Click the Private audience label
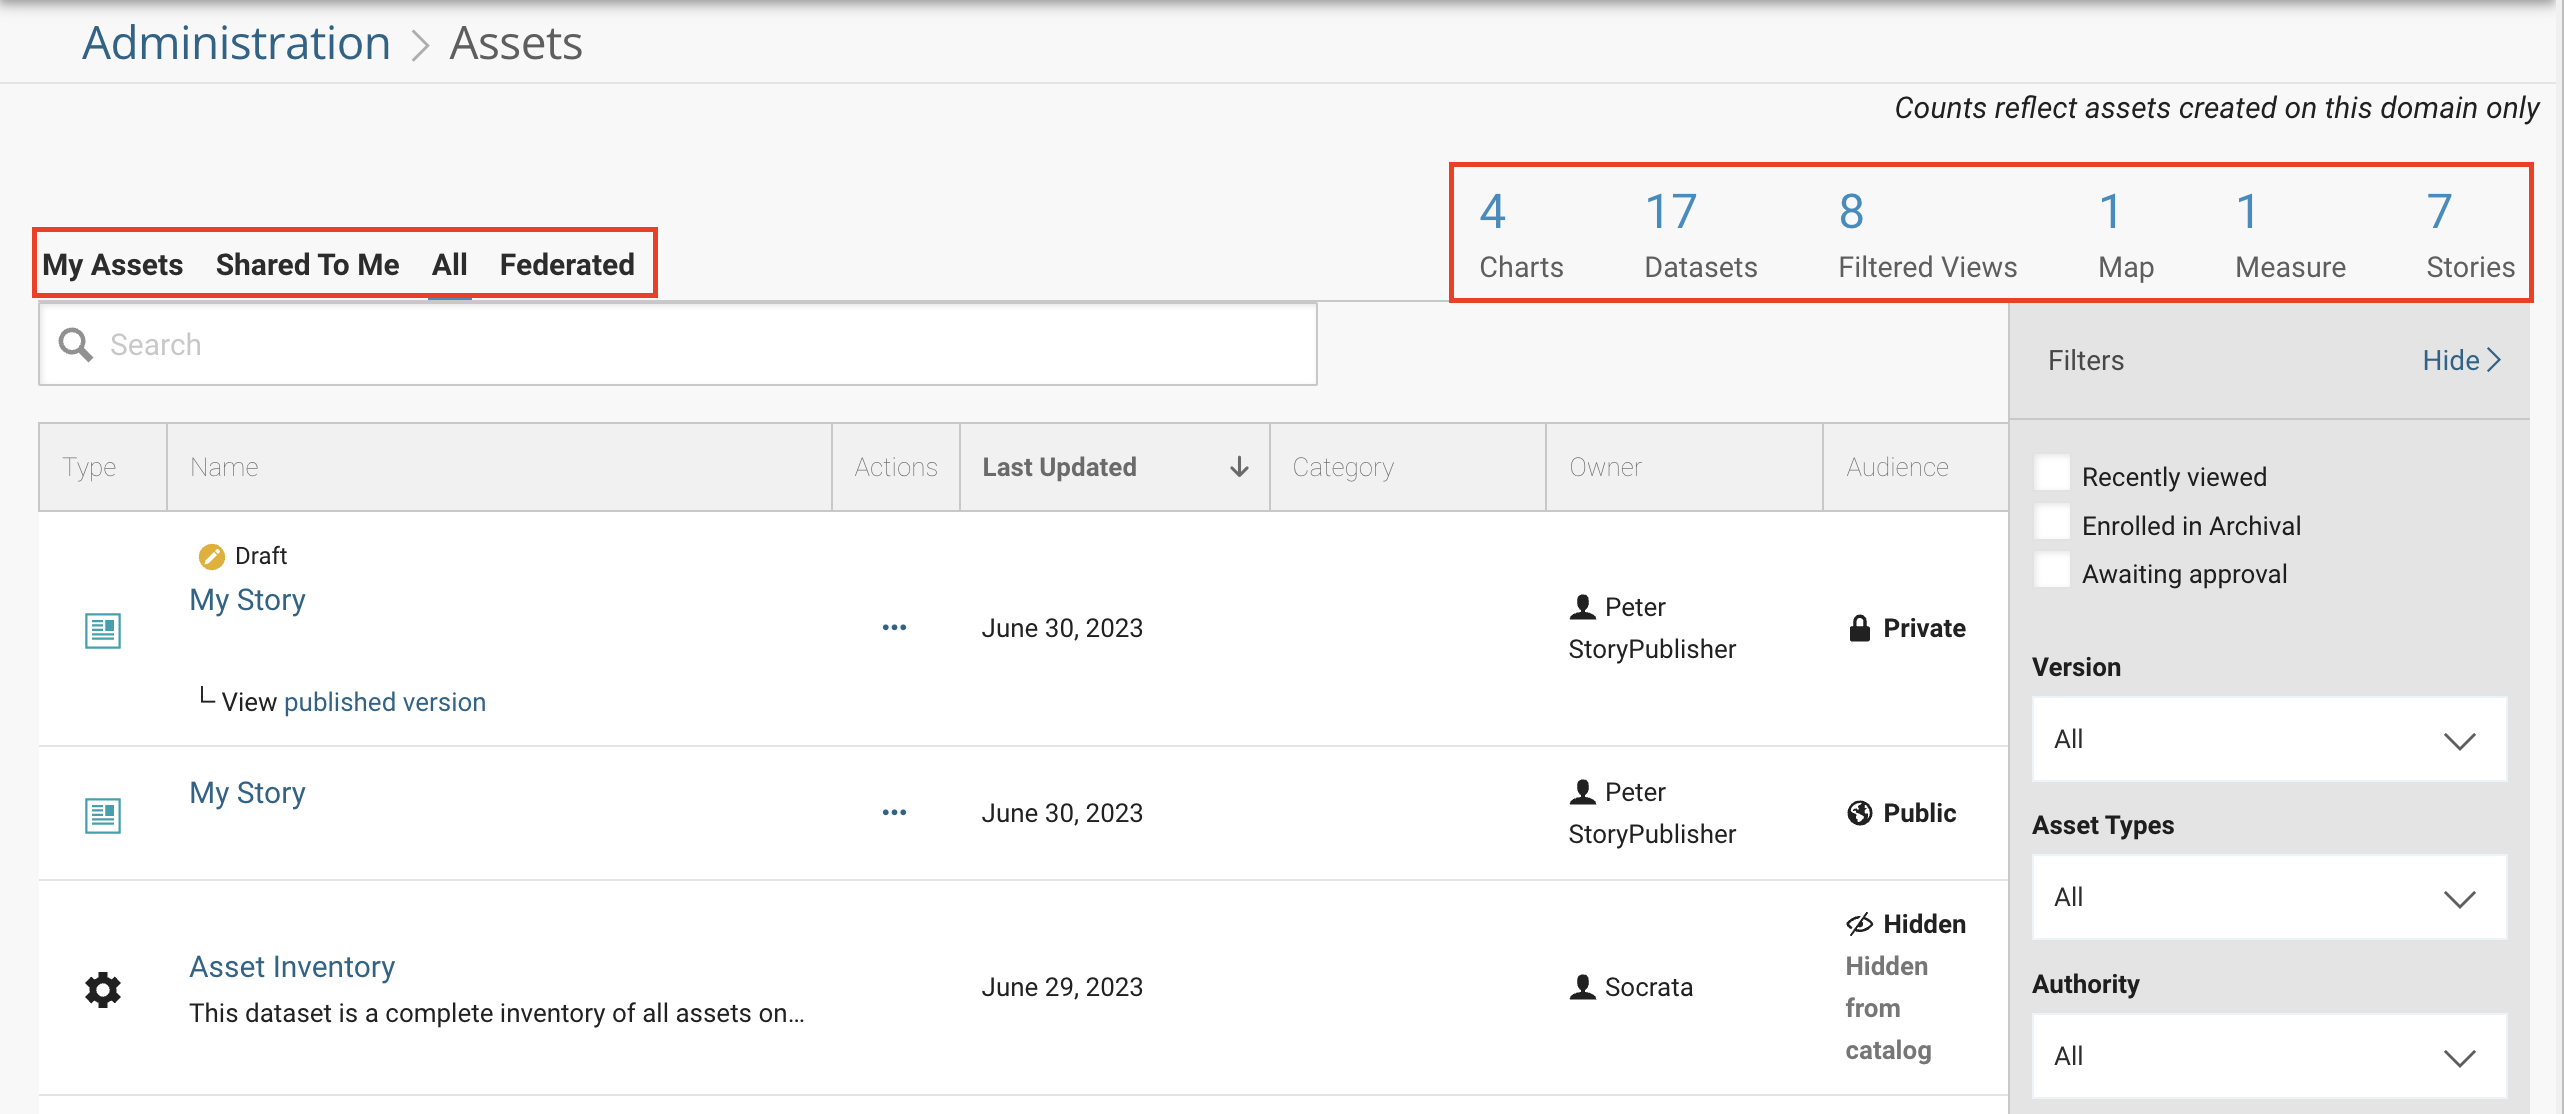The image size is (2564, 1114). pyautogui.click(x=1924, y=628)
